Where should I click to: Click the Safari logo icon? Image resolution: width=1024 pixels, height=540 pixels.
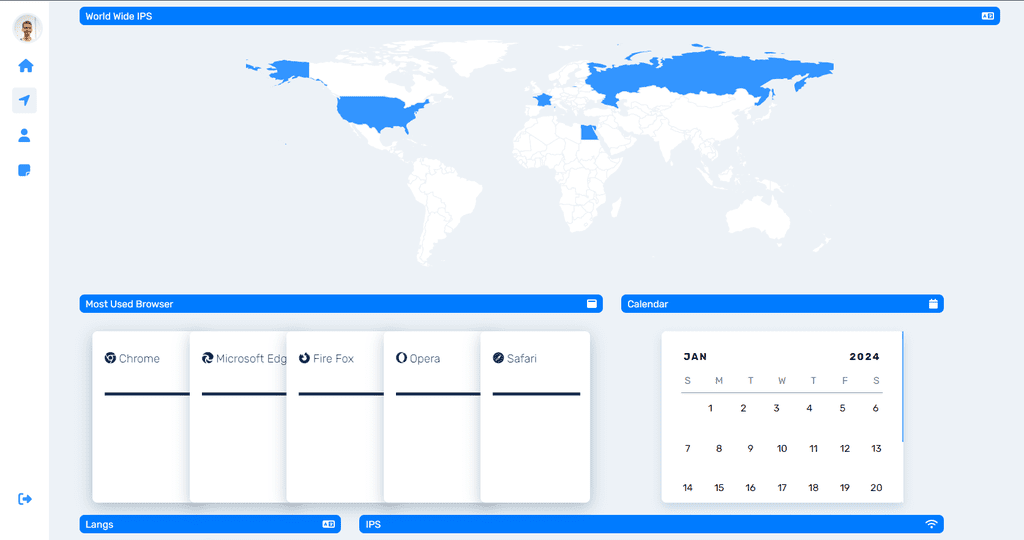[x=498, y=358]
